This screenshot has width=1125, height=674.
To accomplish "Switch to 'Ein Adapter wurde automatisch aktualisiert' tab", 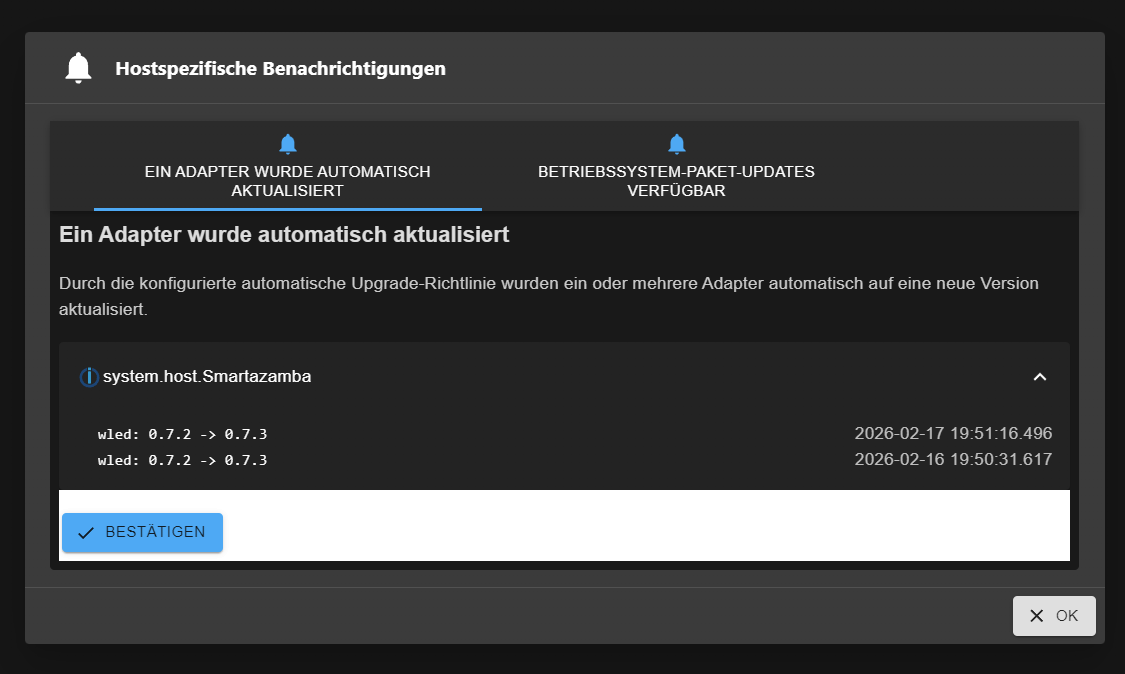I will tap(288, 180).
